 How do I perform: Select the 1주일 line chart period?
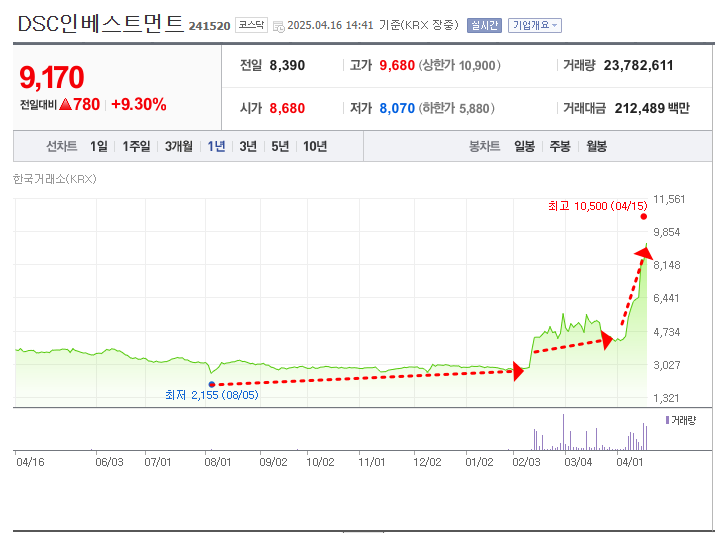(136, 146)
